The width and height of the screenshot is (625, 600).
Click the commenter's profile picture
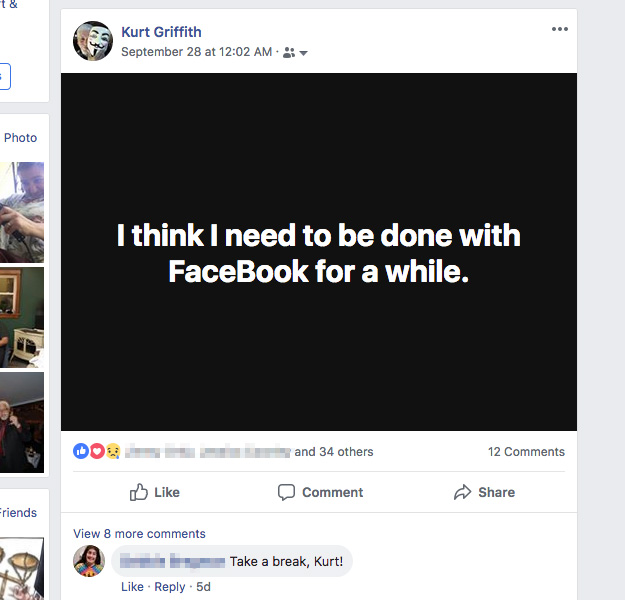[x=89, y=561]
